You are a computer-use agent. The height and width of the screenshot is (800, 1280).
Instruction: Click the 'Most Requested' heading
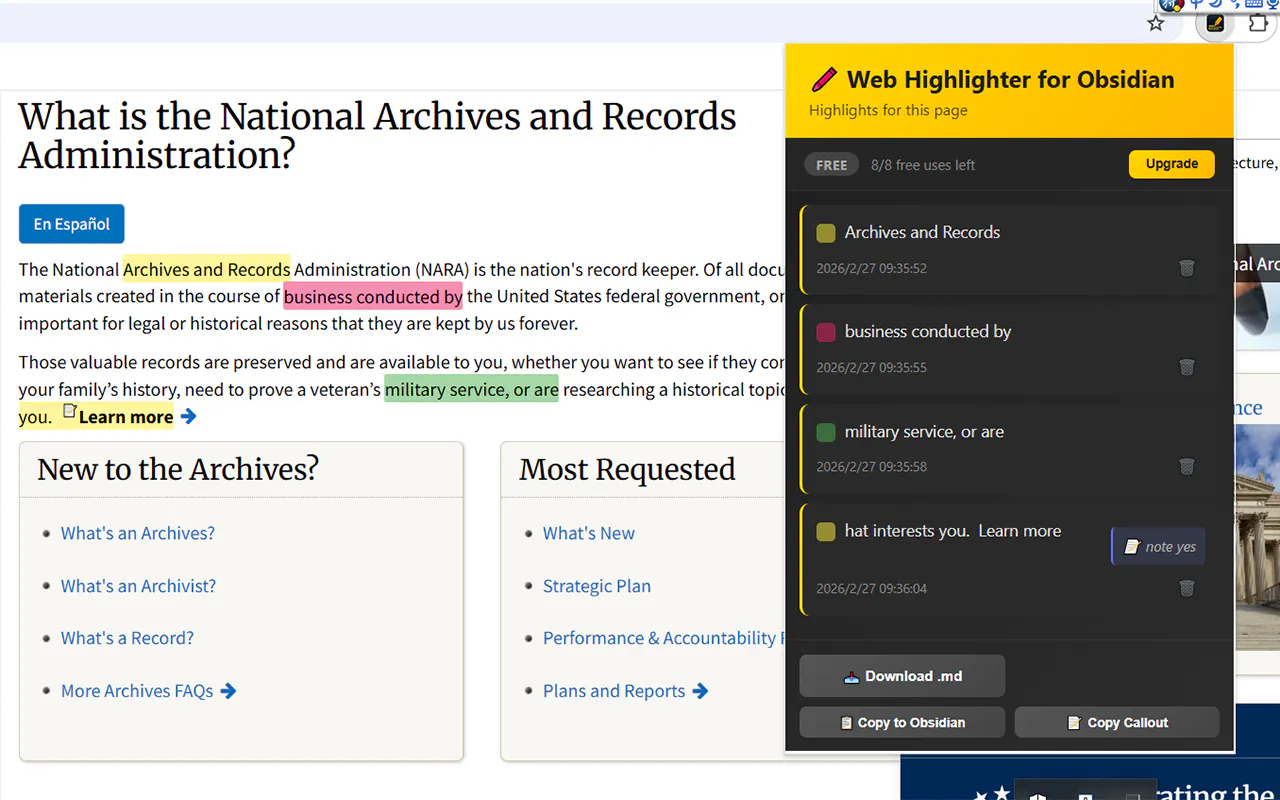(x=627, y=469)
